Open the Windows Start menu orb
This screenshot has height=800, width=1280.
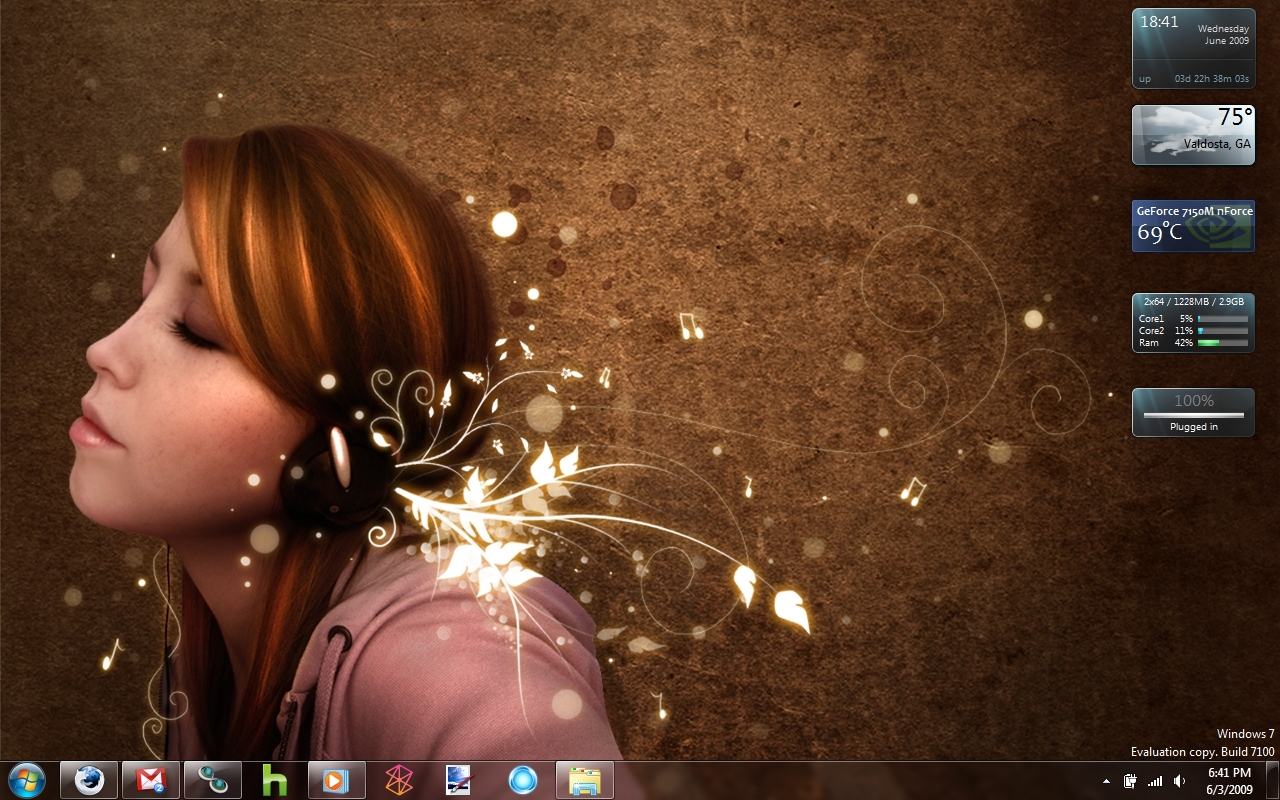26,779
